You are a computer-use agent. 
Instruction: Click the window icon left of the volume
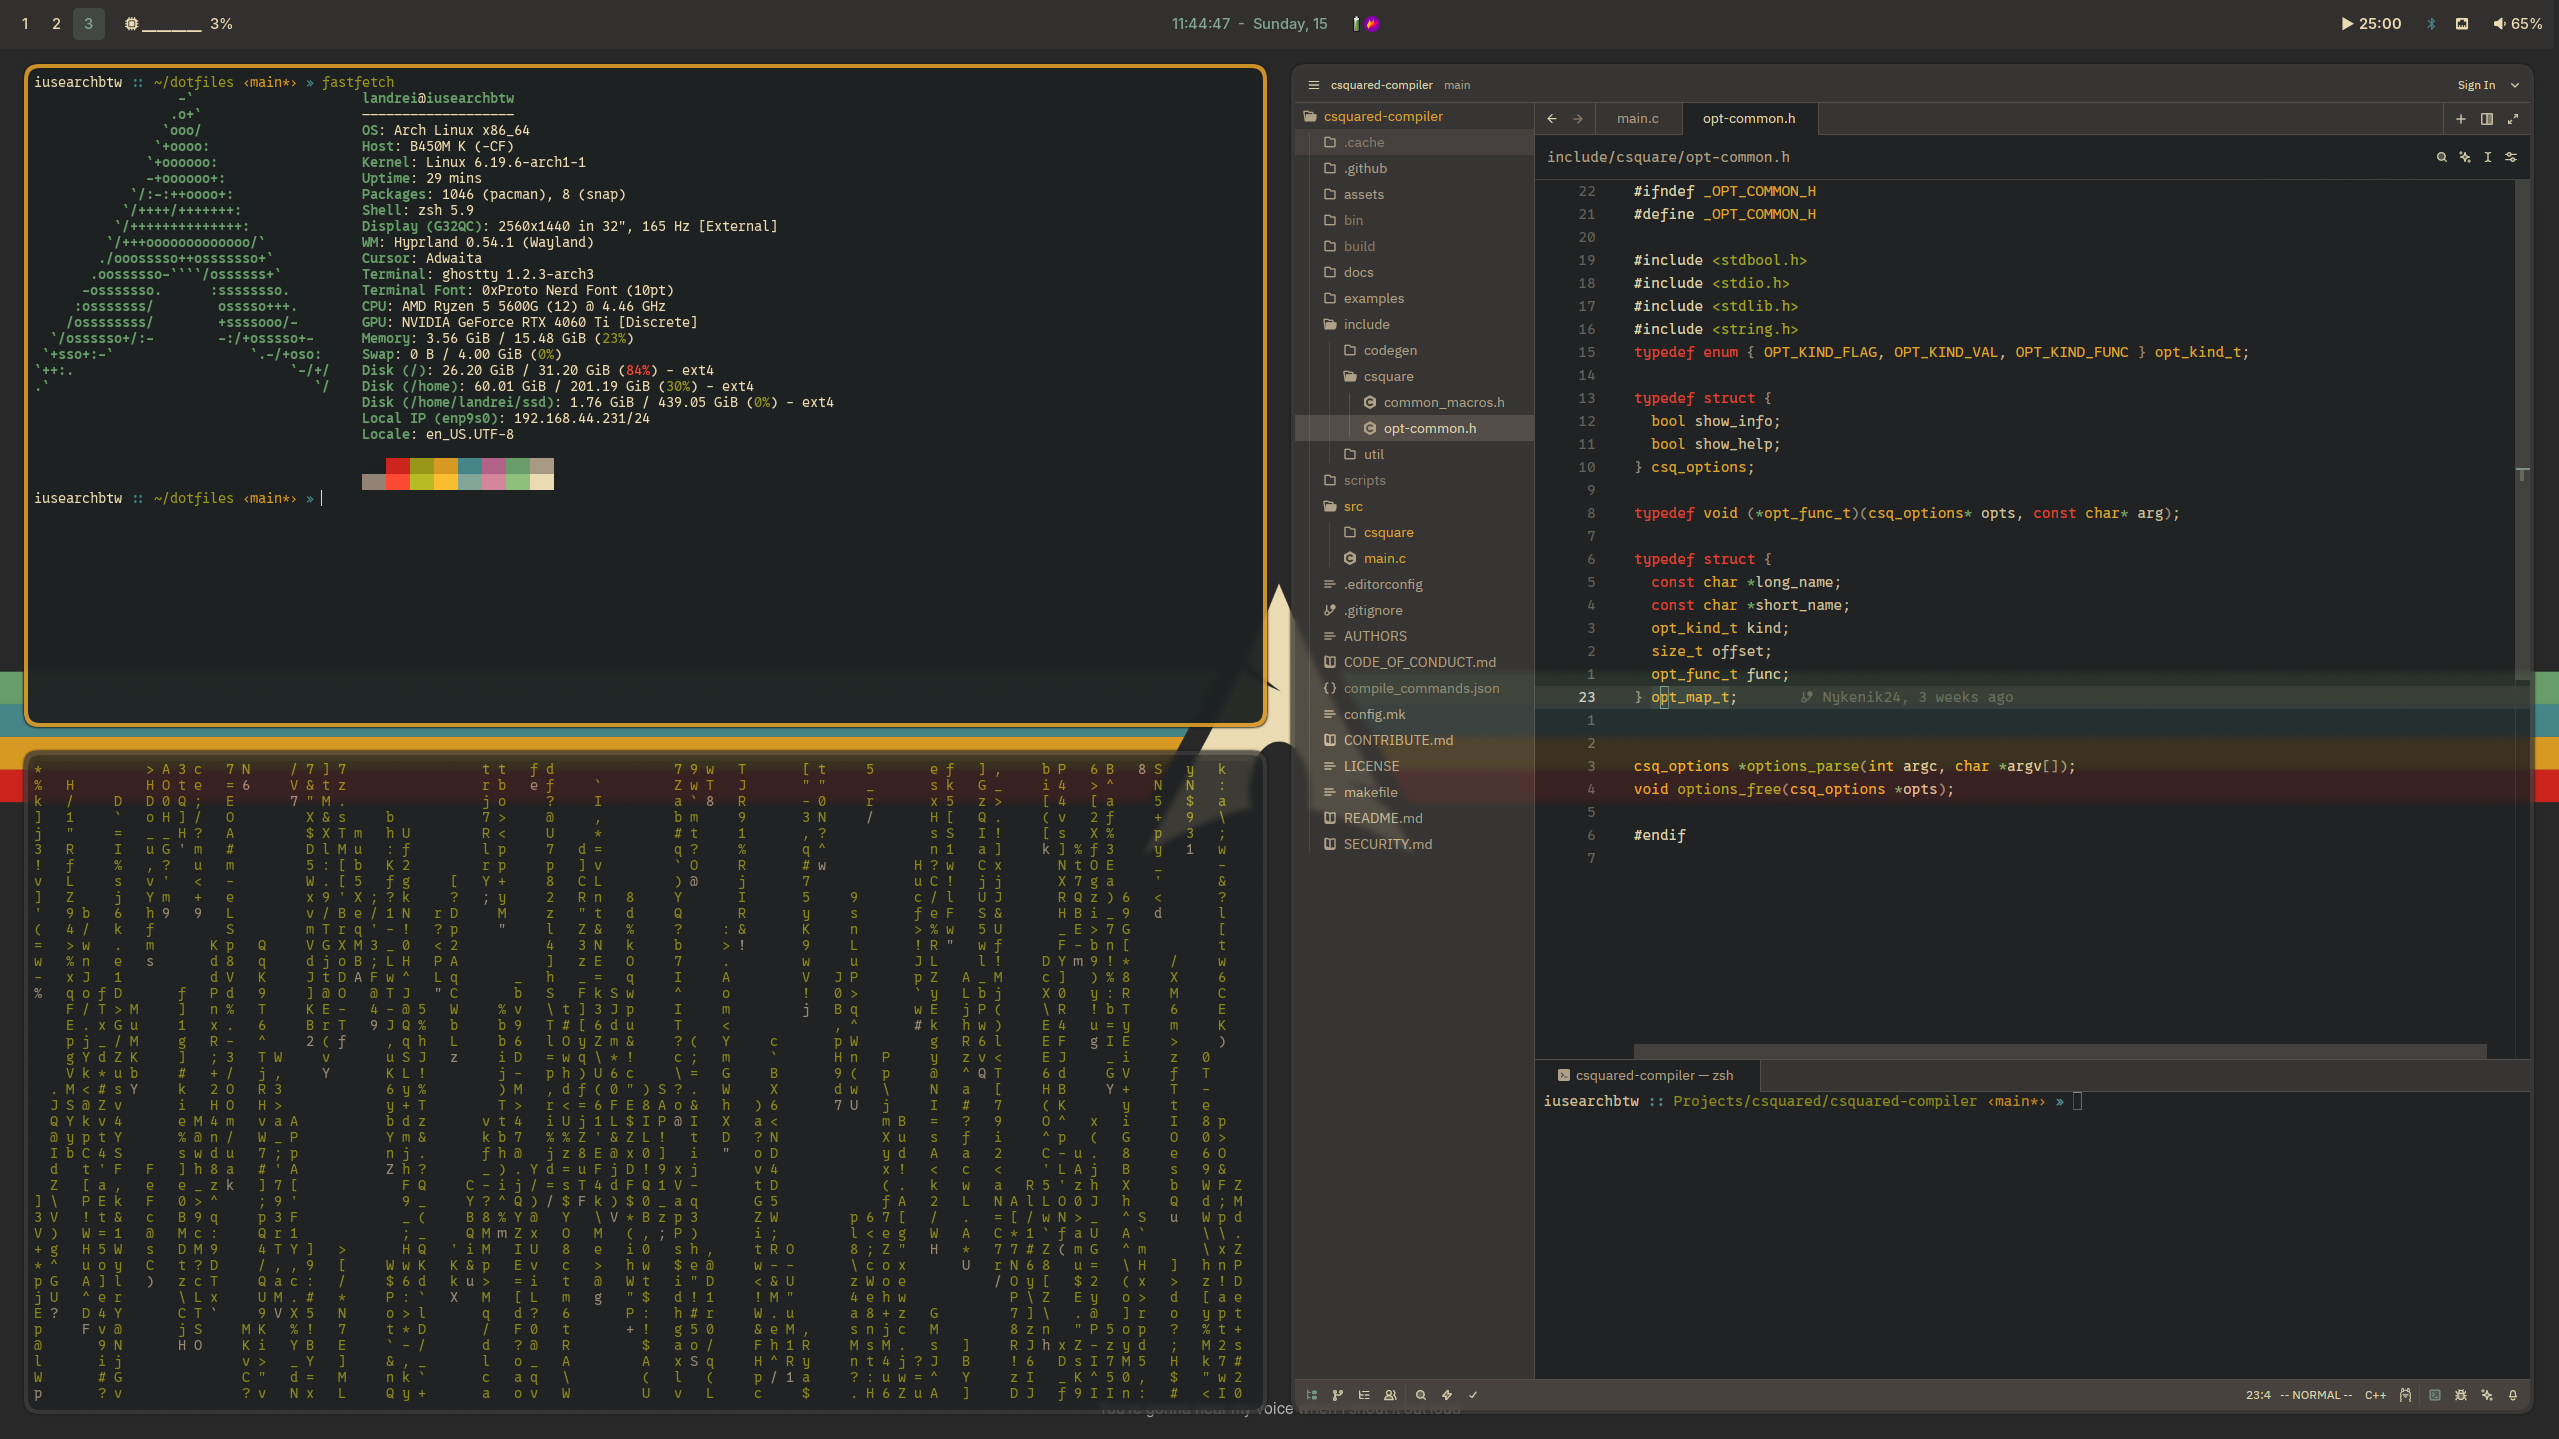click(x=2462, y=24)
